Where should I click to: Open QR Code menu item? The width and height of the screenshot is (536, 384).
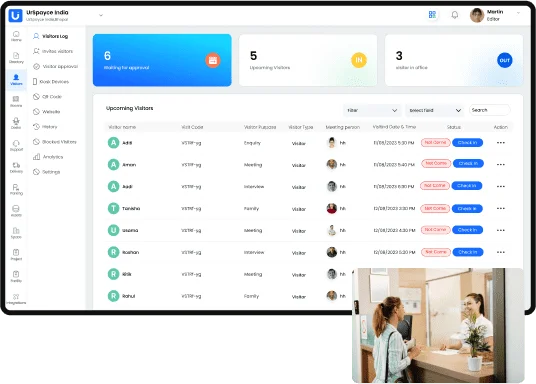[48, 96]
